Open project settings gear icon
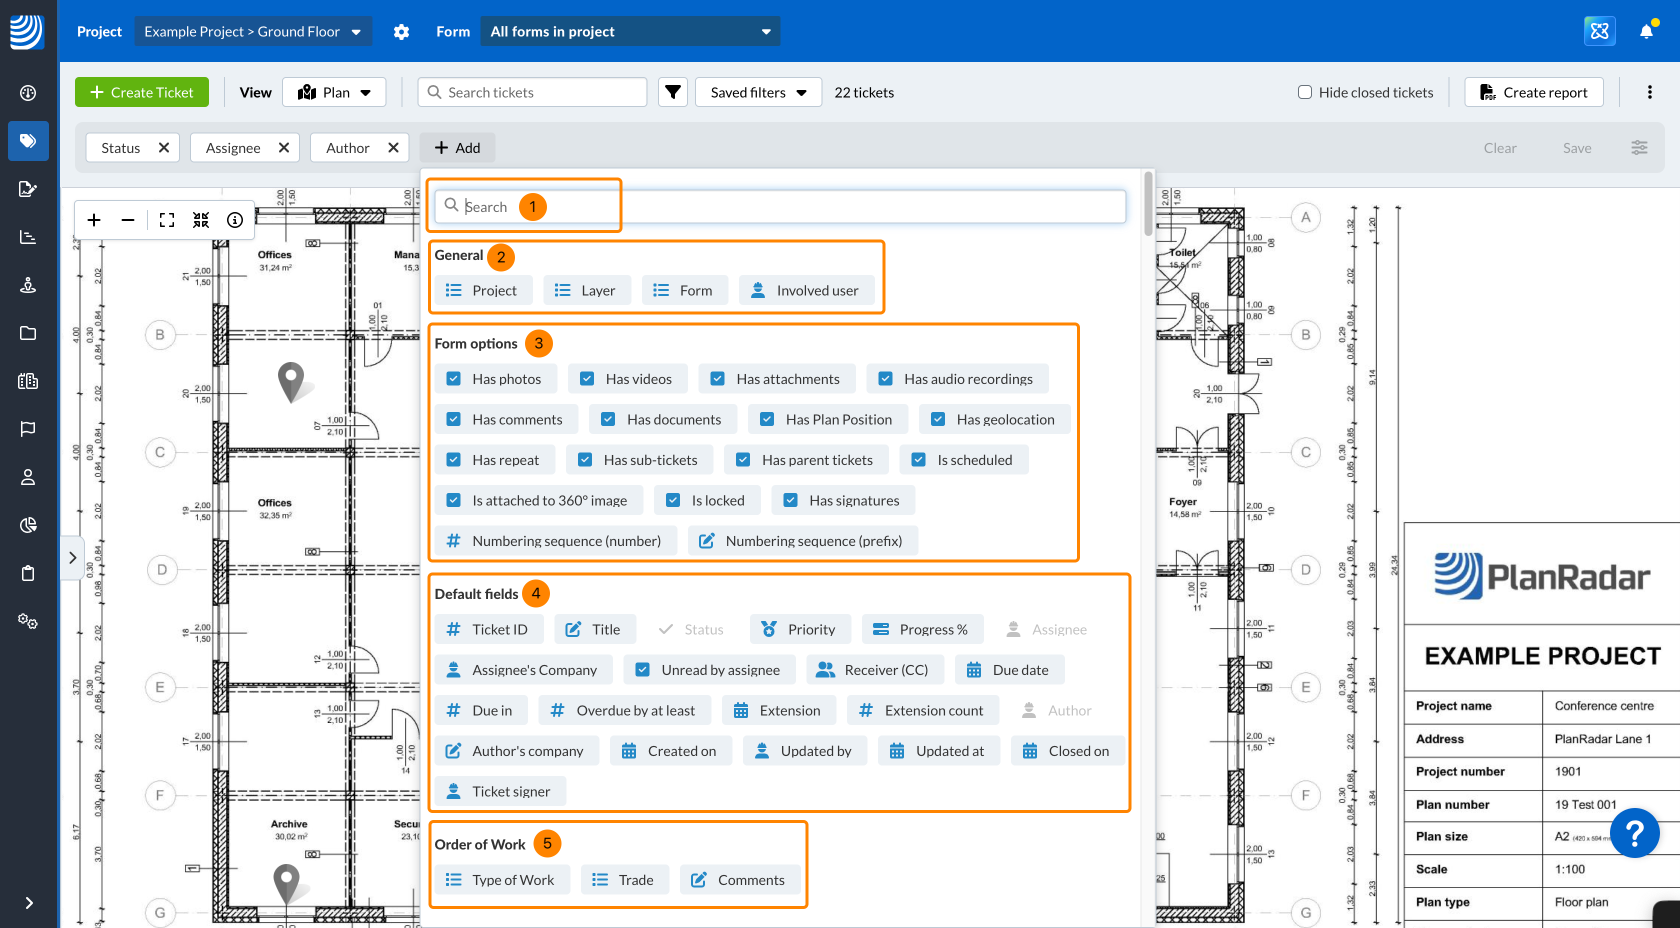The image size is (1680, 928). tap(401, 32)
